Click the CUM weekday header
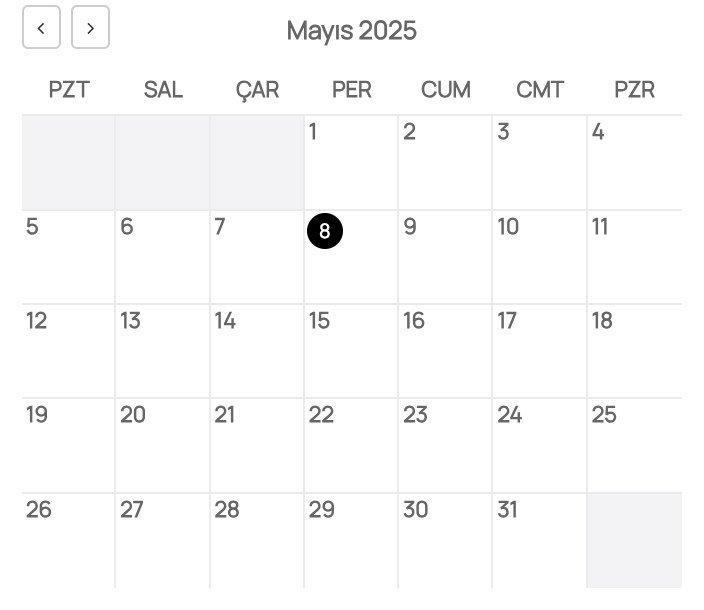 coord(445,90)
